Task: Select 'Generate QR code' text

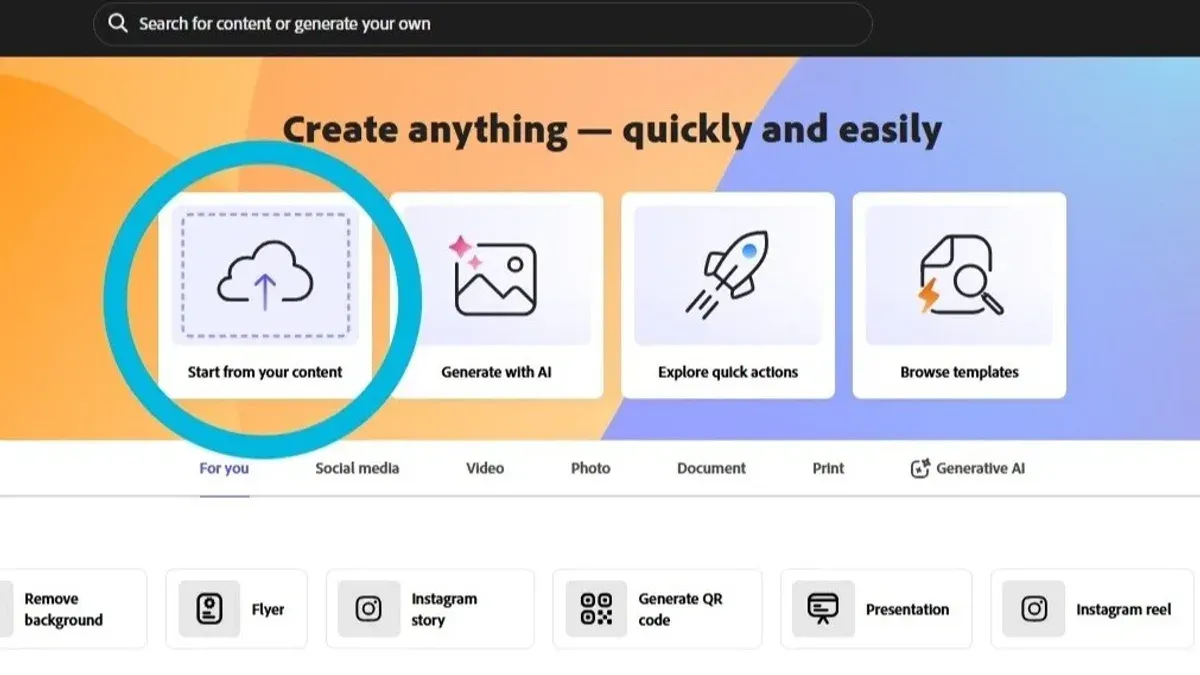Action: [679, 609]
